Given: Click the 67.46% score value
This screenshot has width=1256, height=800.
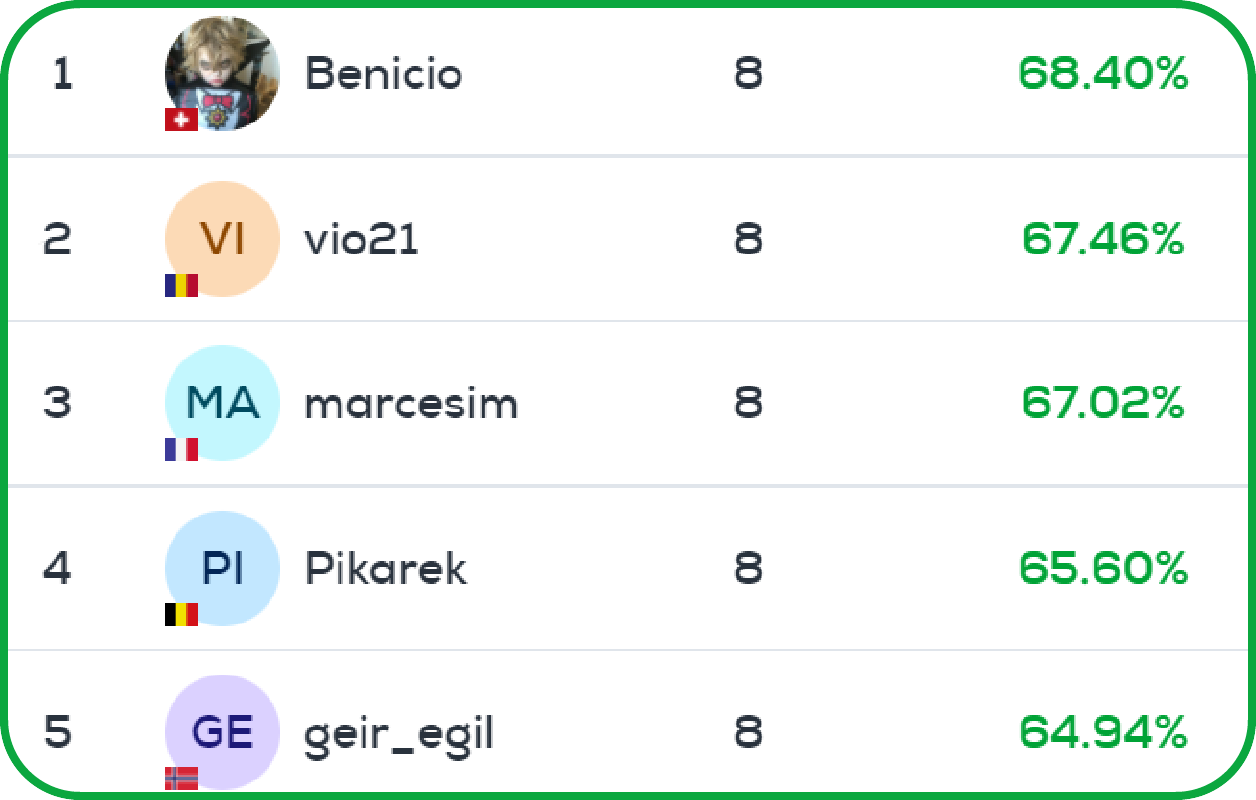Looking at the screenshot, I should coord(1103,239).
